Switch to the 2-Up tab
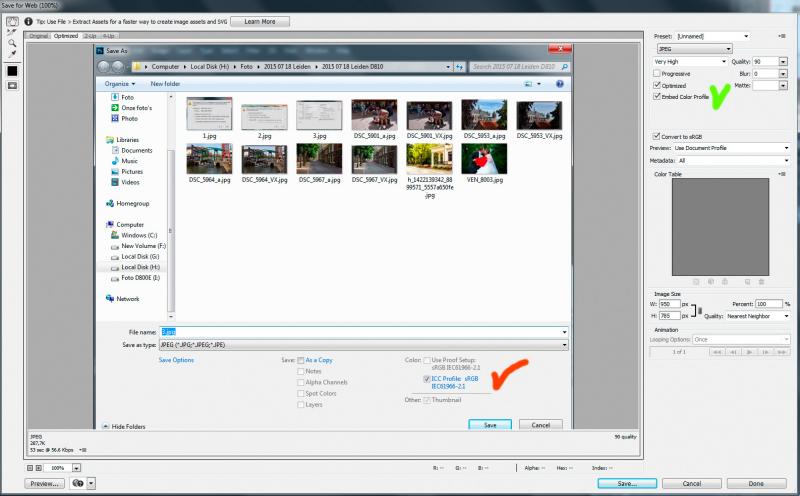 pyautogui.click(x=90, y=36)
